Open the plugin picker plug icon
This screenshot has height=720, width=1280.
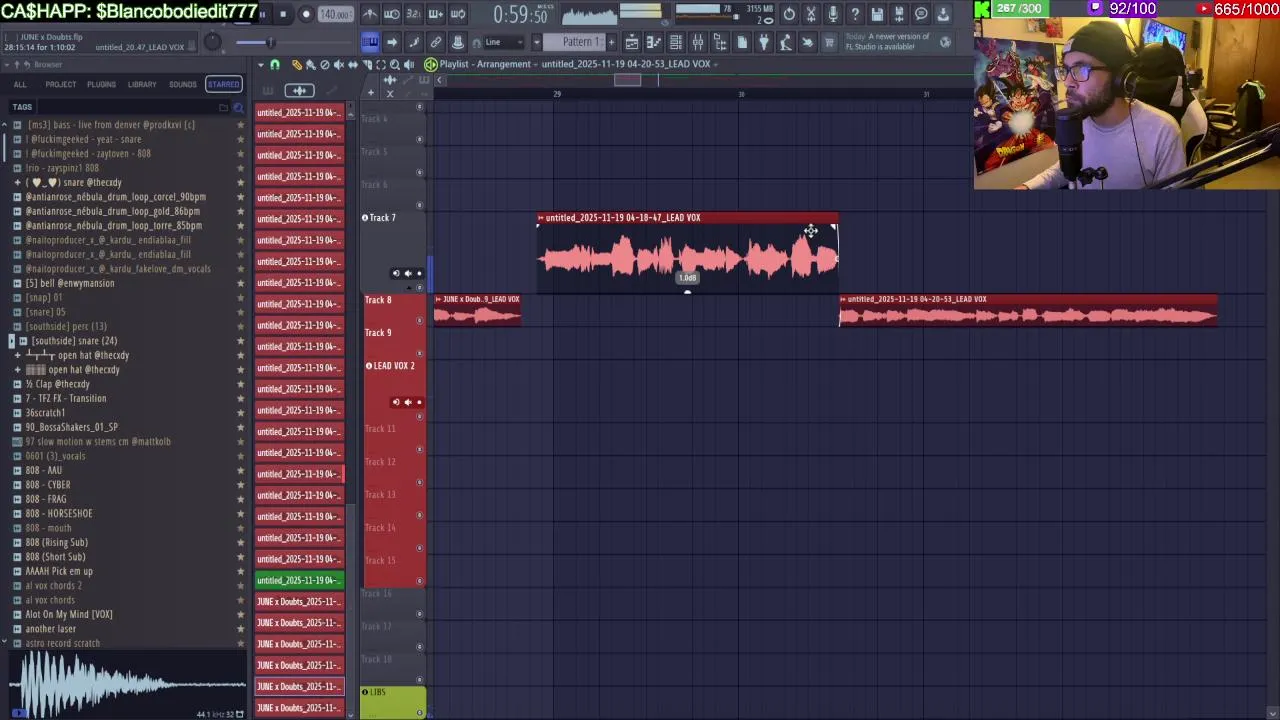pos(764,42)
